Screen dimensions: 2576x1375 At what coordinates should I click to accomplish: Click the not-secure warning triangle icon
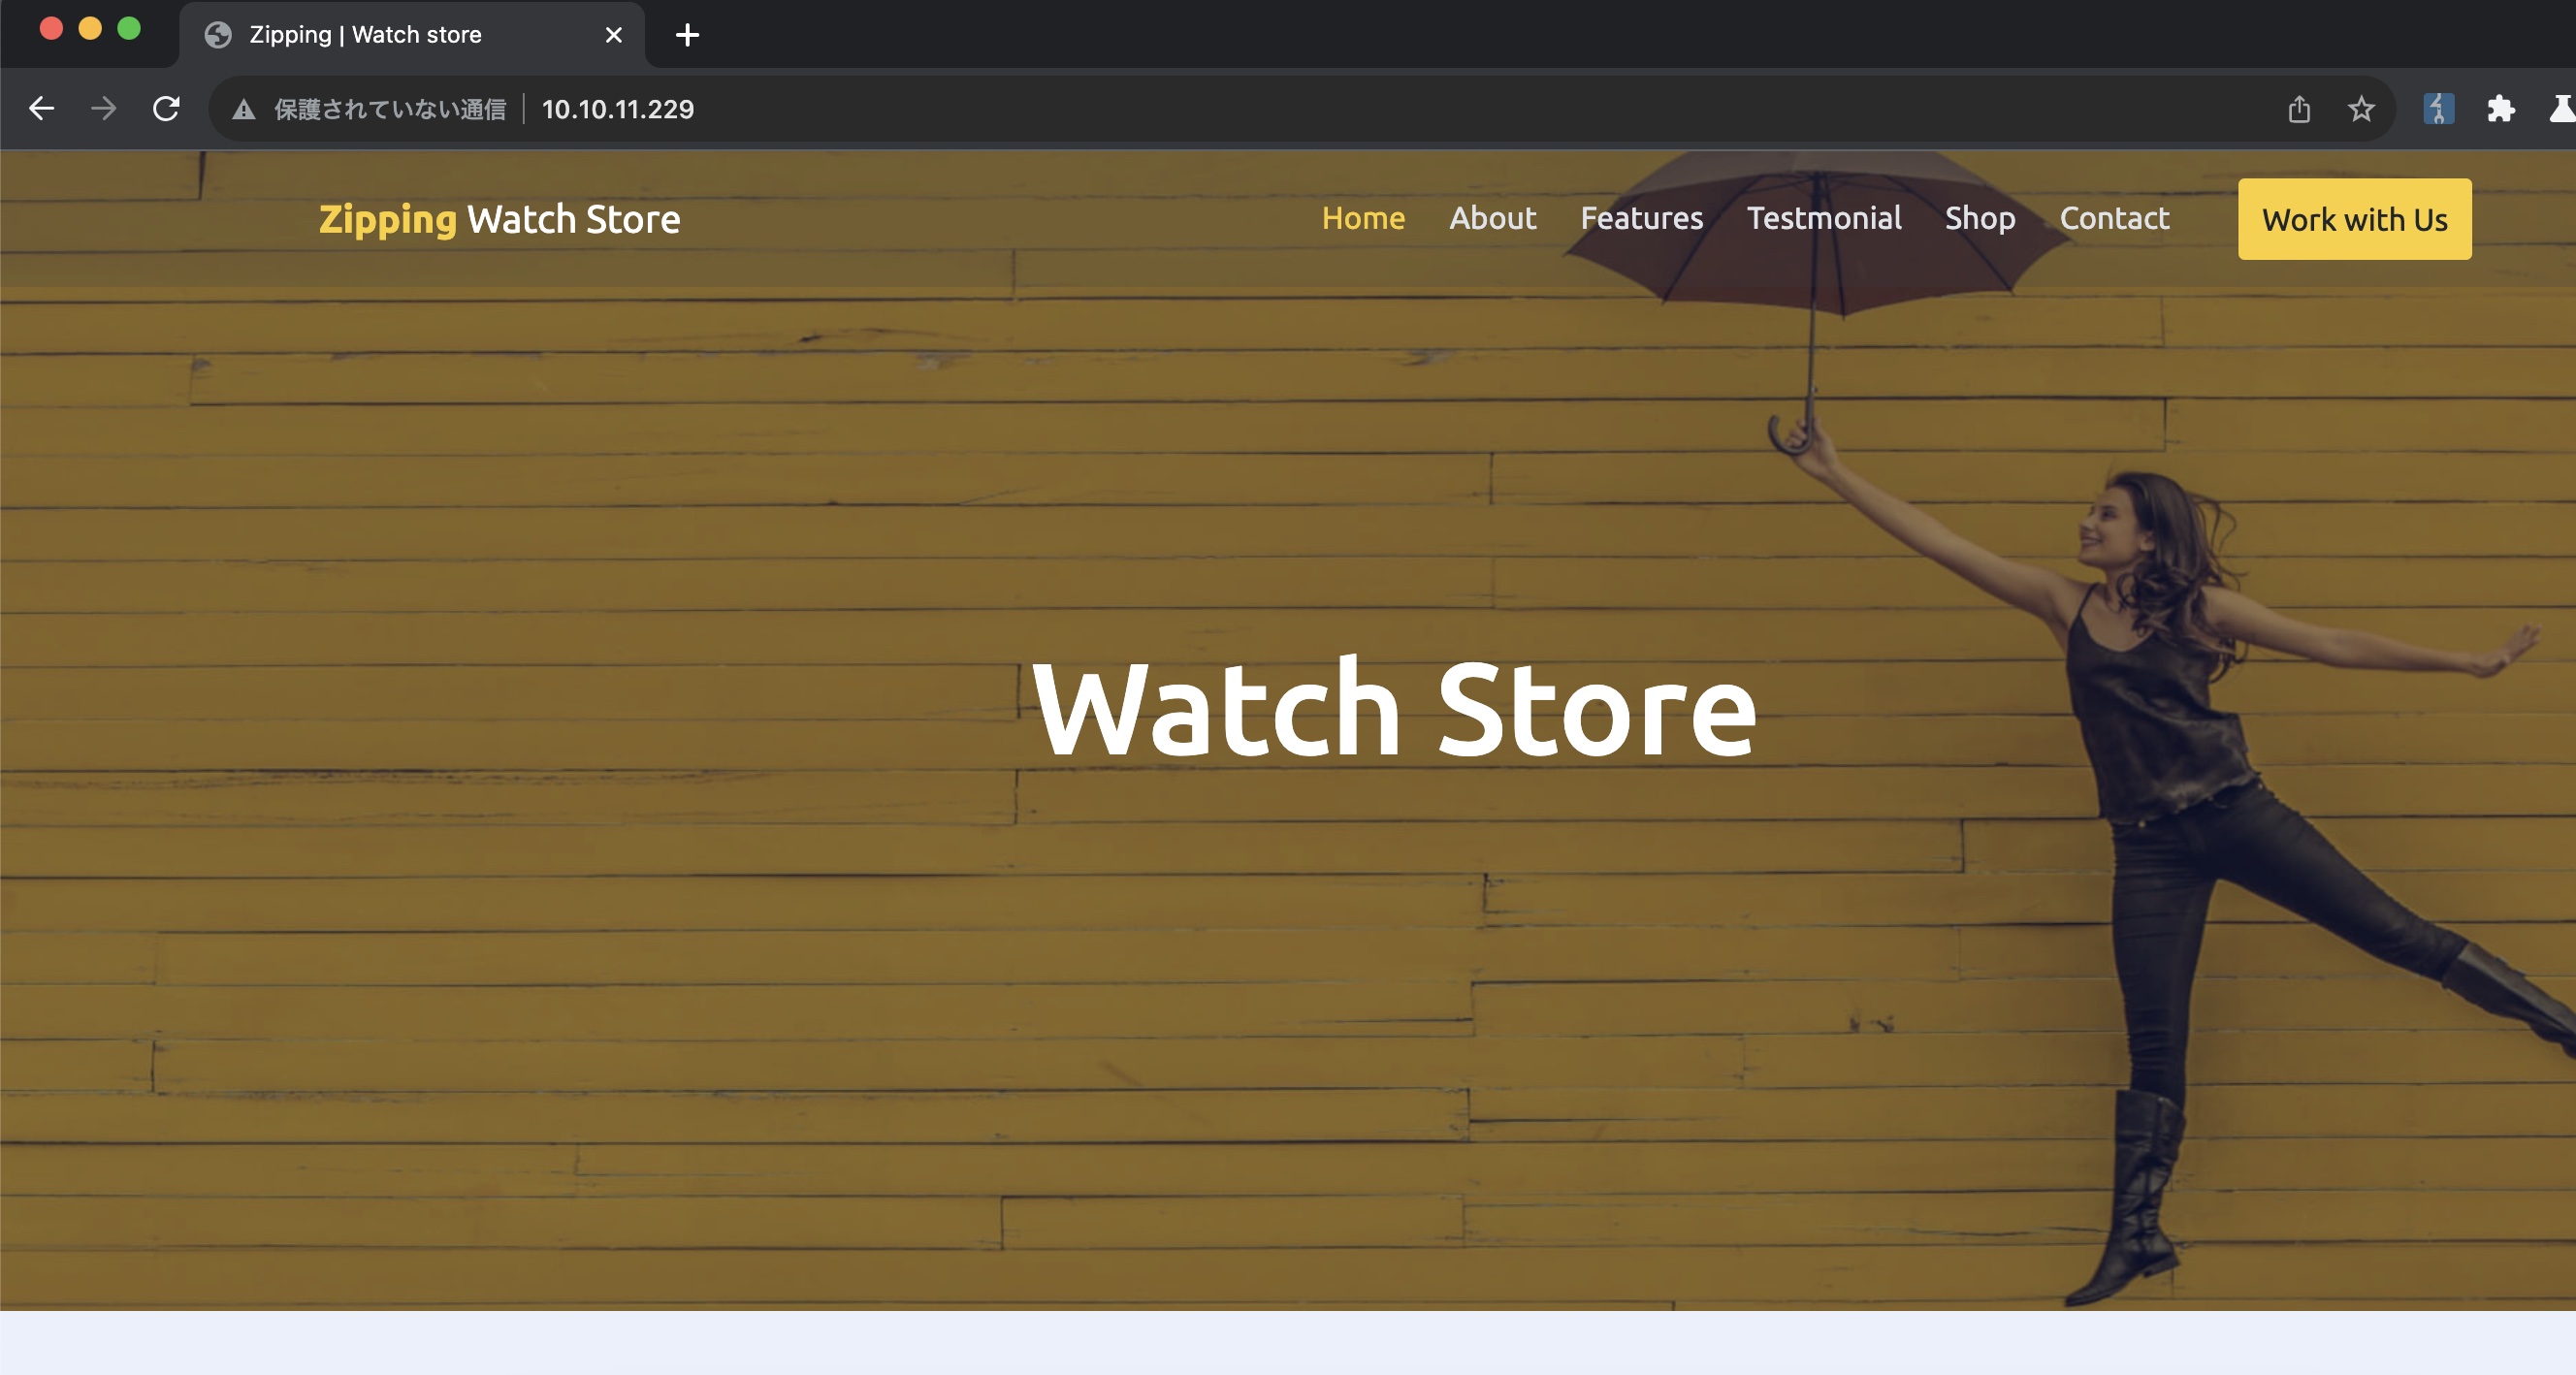point(243,109)
